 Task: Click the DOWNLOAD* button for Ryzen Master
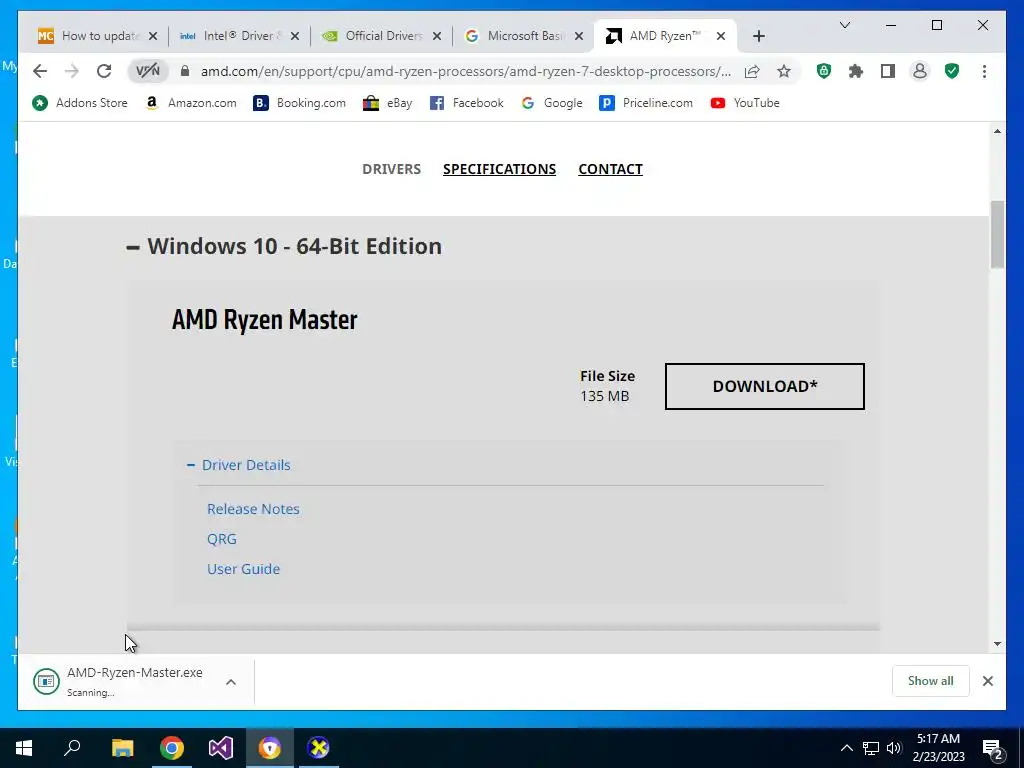pos(765,387)
